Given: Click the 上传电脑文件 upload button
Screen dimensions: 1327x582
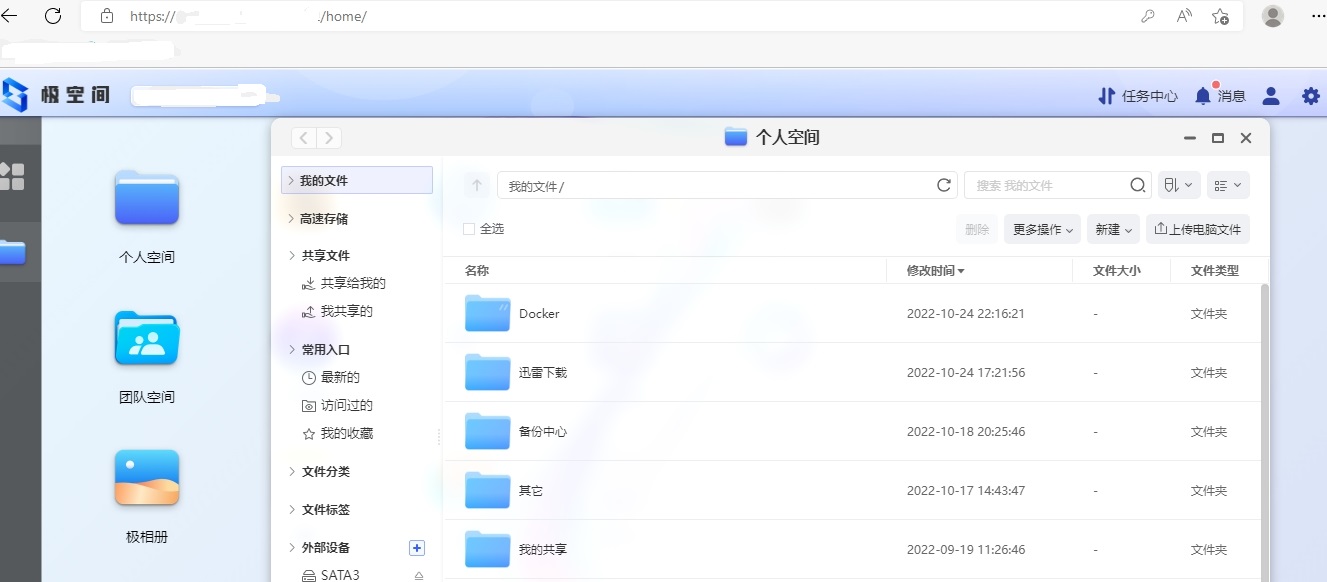Looking at the screenshot, I should click(x=1197, y=229).
